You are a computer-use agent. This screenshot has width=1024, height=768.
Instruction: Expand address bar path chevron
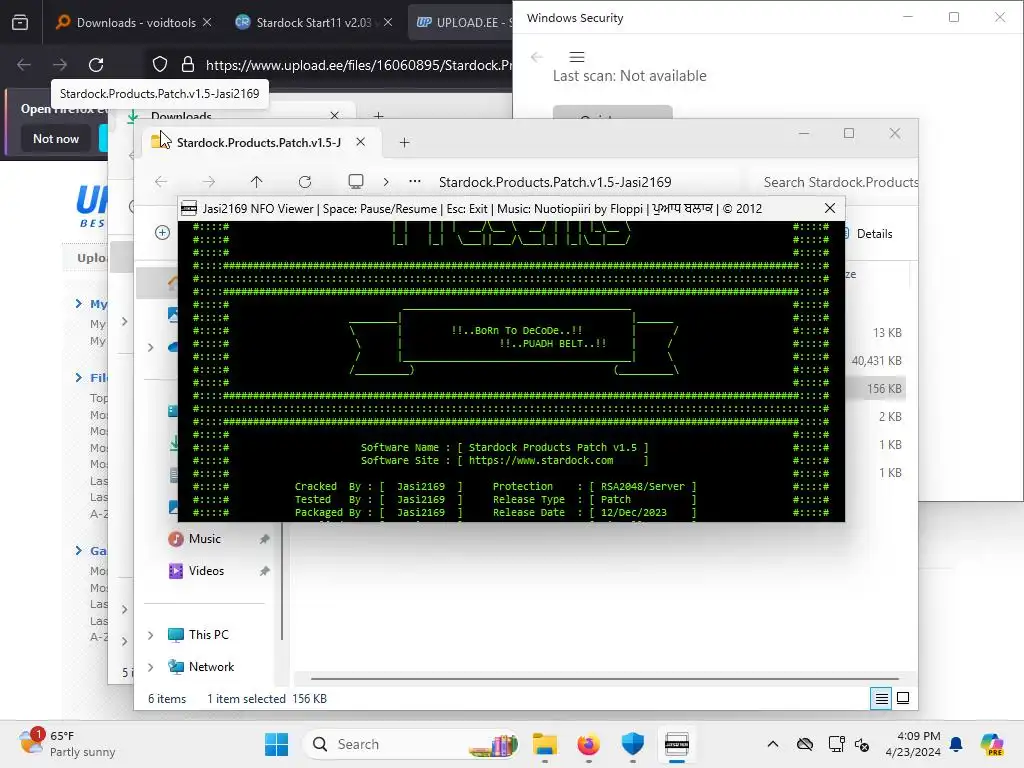[x=386, y=182]
